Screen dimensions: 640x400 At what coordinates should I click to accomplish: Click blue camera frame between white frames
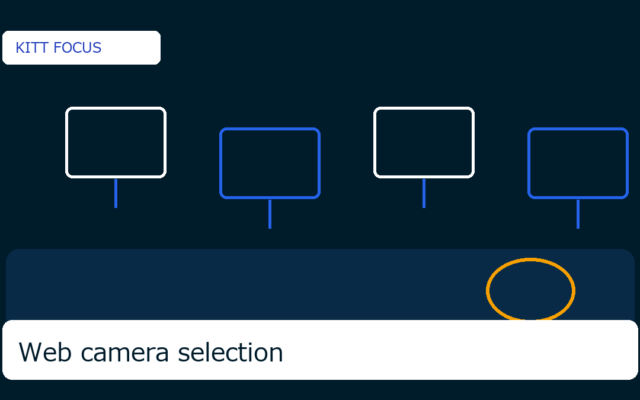coord(270,163)
